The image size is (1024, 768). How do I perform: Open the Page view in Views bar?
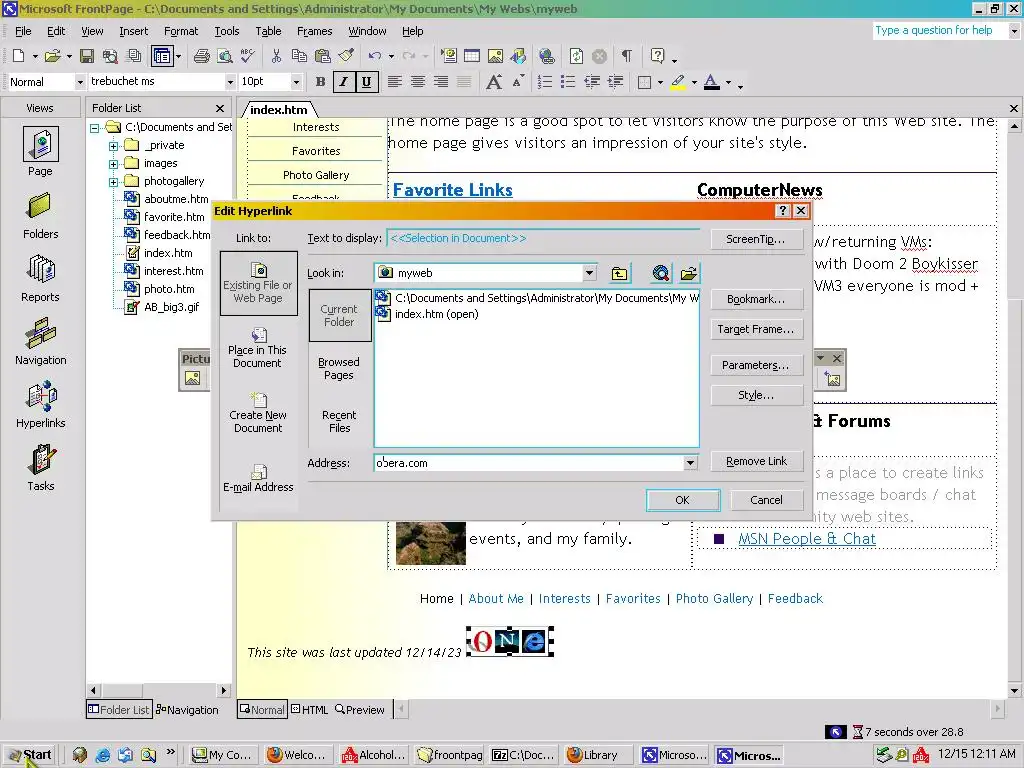click(x=40, y=152)
